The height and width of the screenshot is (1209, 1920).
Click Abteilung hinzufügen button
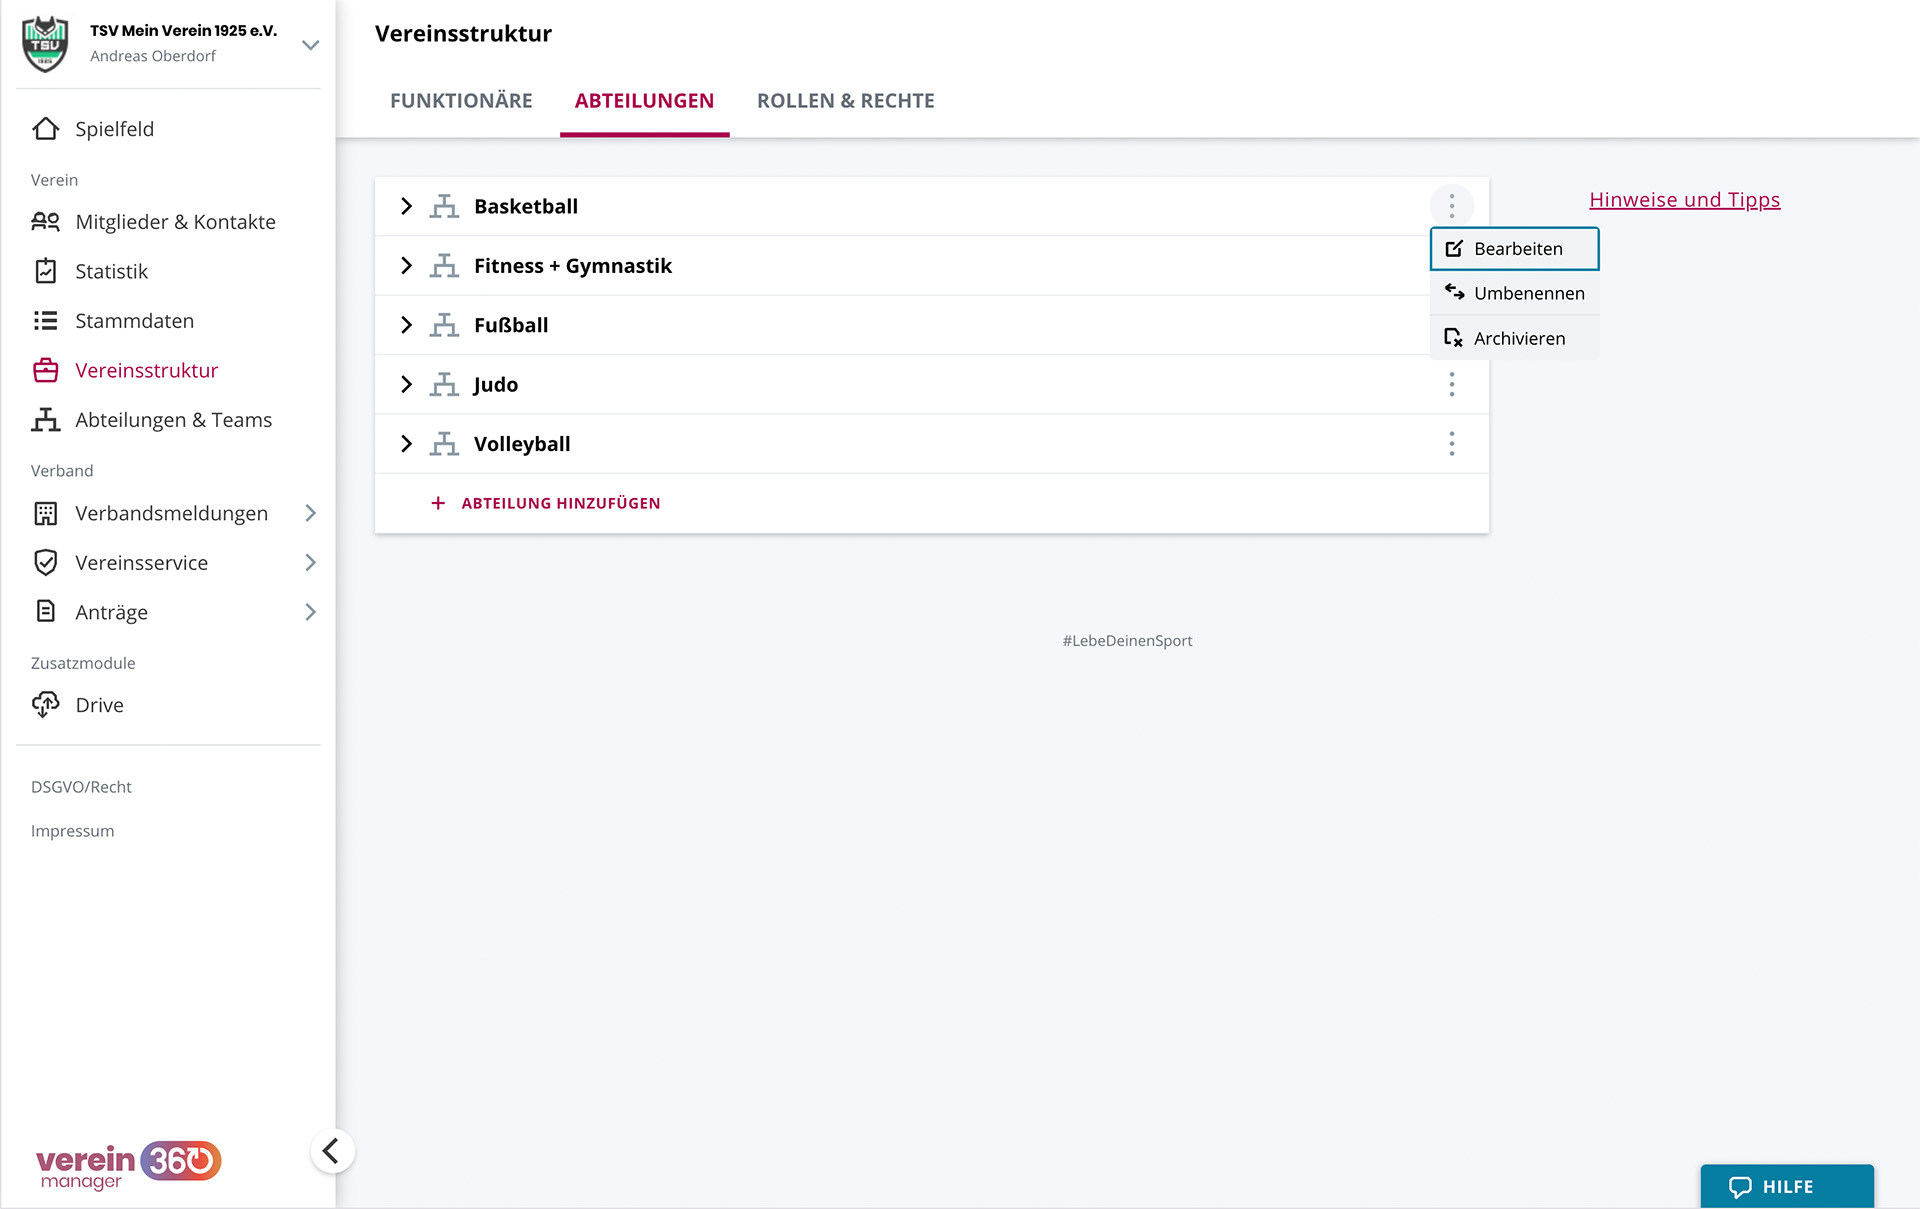click(x=546, y=503)
